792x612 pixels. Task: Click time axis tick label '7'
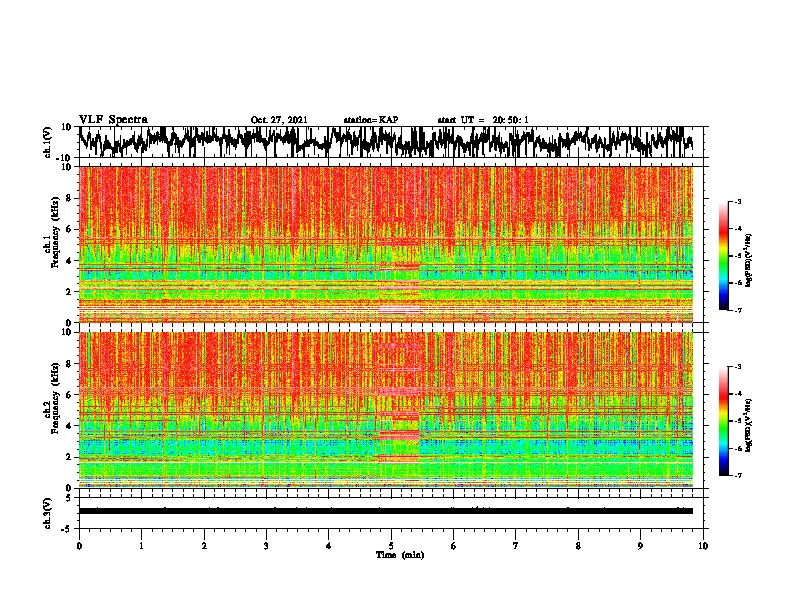[x=516, y=546]
